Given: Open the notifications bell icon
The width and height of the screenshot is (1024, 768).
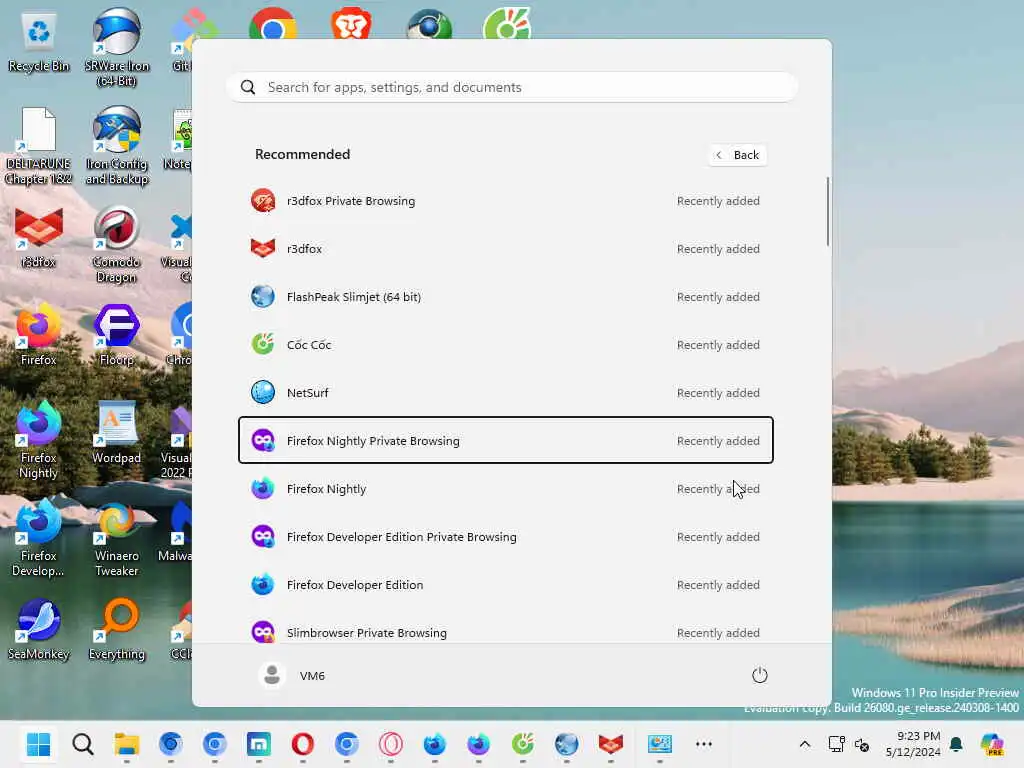Looking at the screenshot, I should (x=956, y=744).
